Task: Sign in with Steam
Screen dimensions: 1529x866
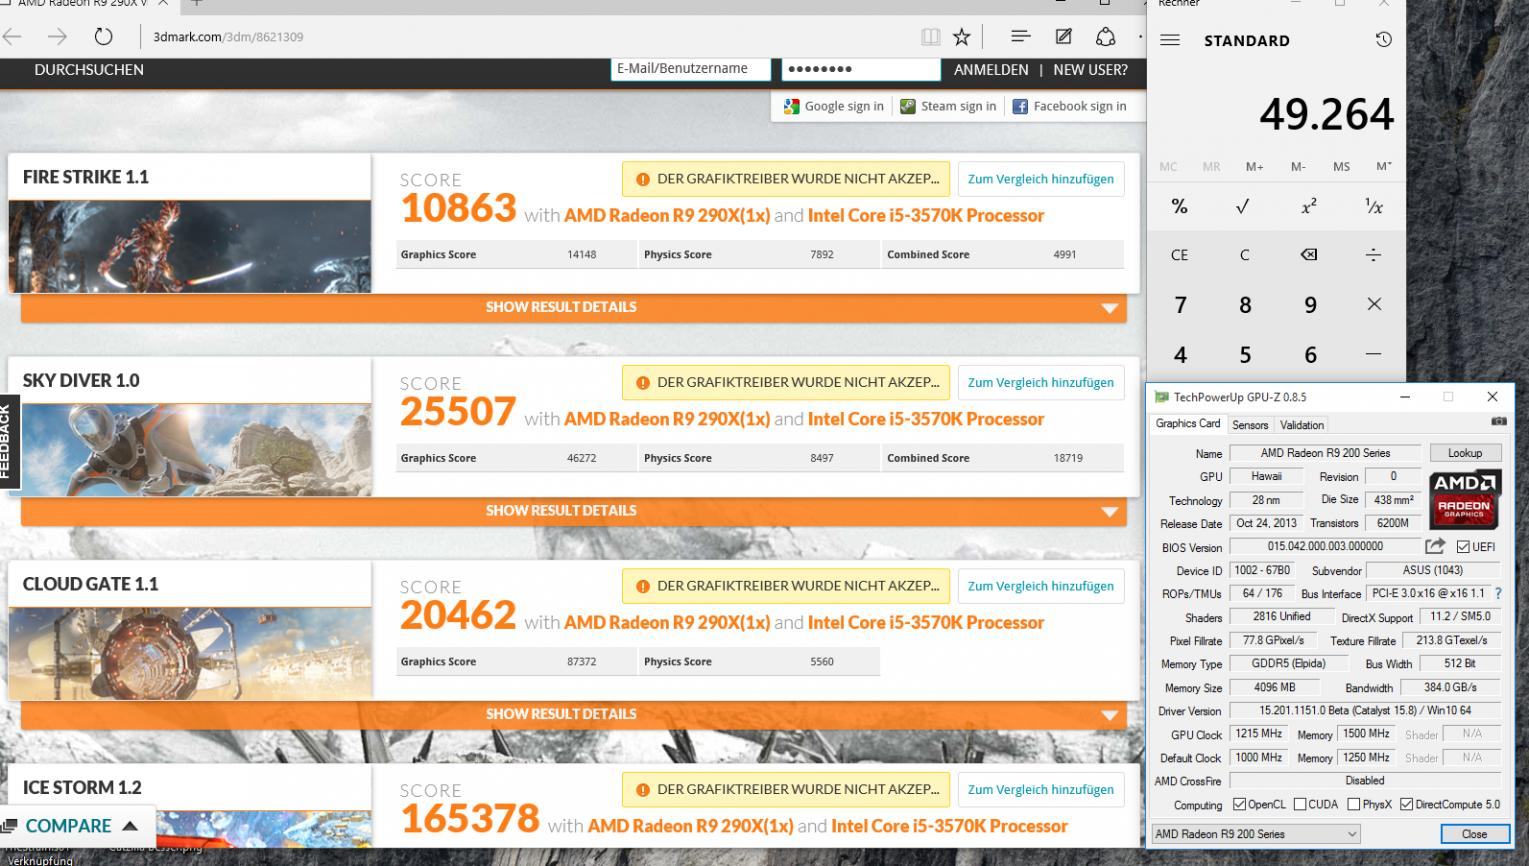Action: click(x=948, y=106)
